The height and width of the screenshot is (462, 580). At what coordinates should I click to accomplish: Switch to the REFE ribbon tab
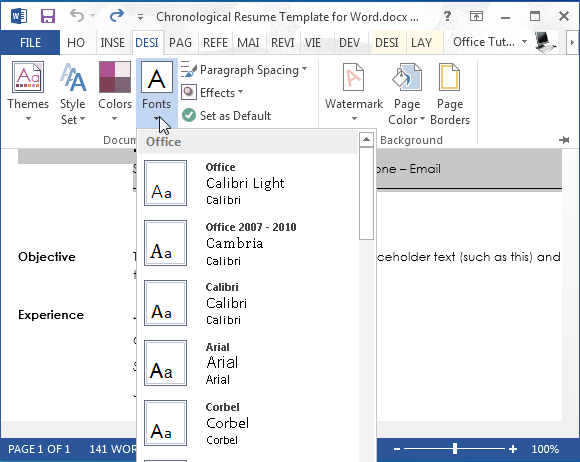tap(215, 43)
